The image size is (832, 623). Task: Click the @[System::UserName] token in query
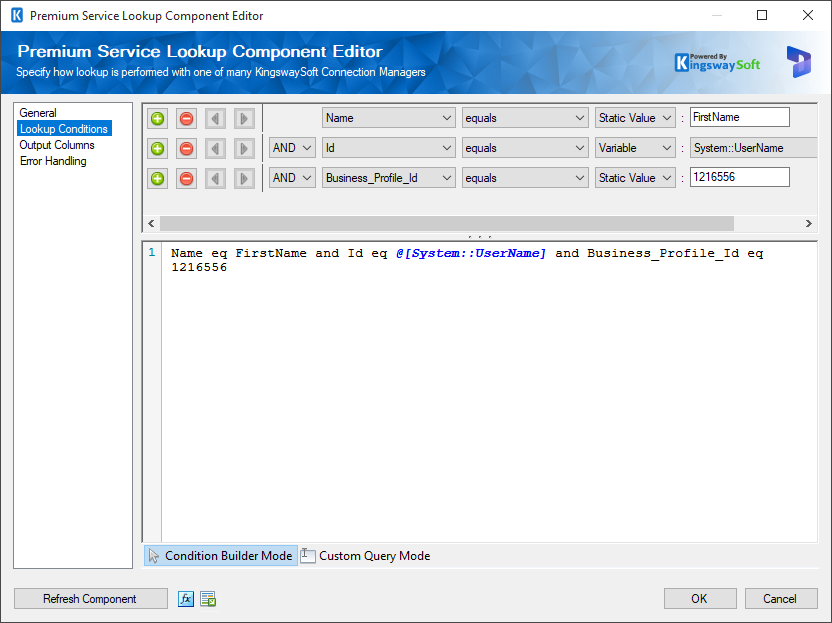pyautogui.click(x=471, y=253)
